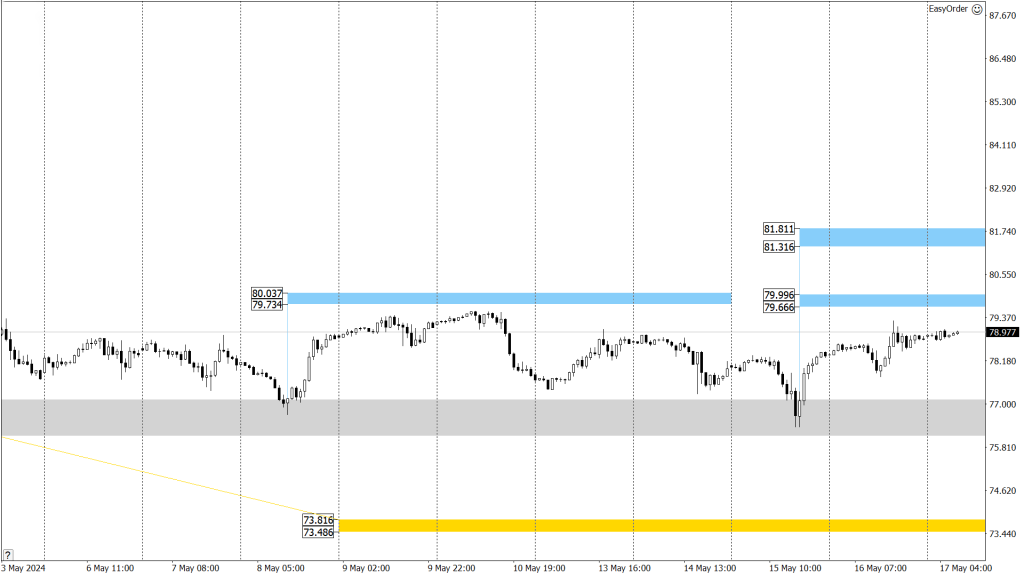Image resolution: width=1024 pixels, height=576 pixels.
Task: Click the gray support zone rectangle
Action: (493, 417)
